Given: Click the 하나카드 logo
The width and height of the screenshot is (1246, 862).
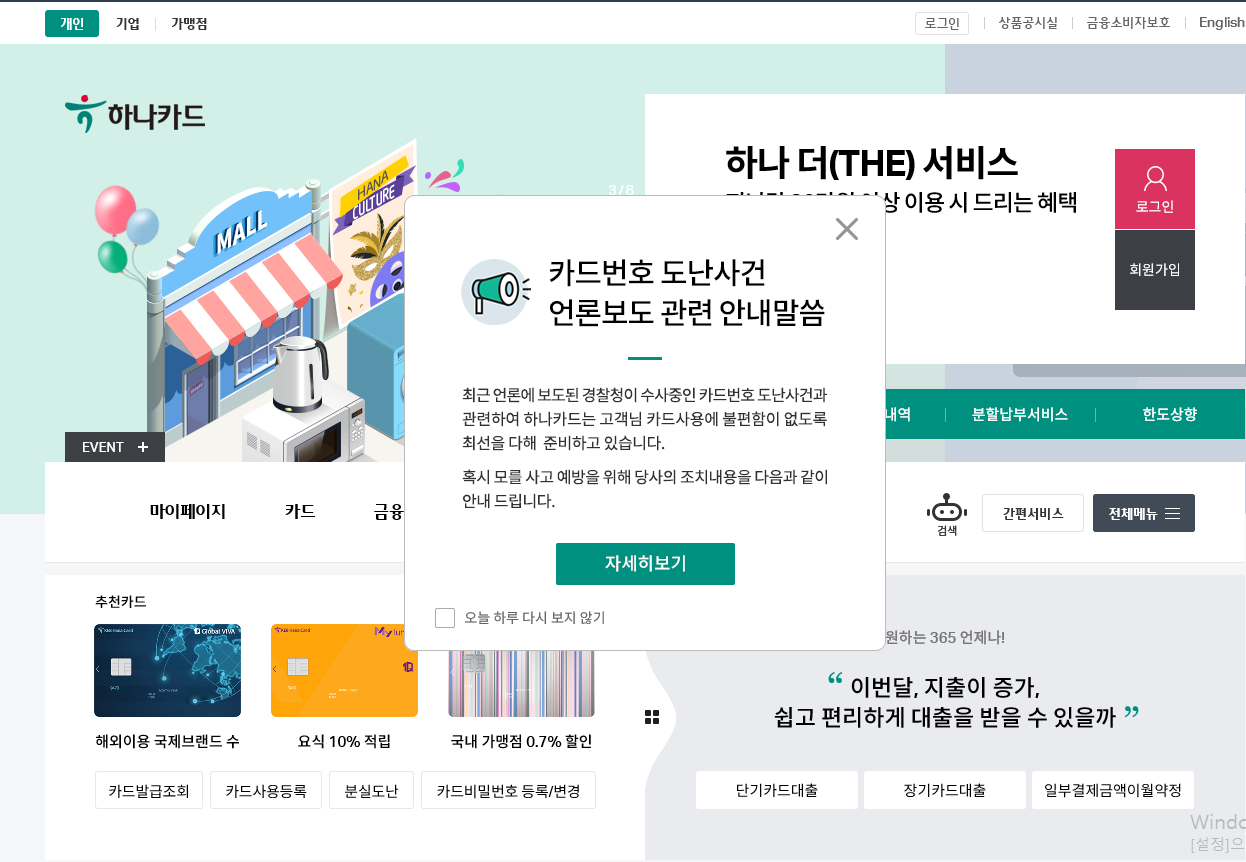Looking at the screenshot, I should pyautogui.click(x=135, y=115).
